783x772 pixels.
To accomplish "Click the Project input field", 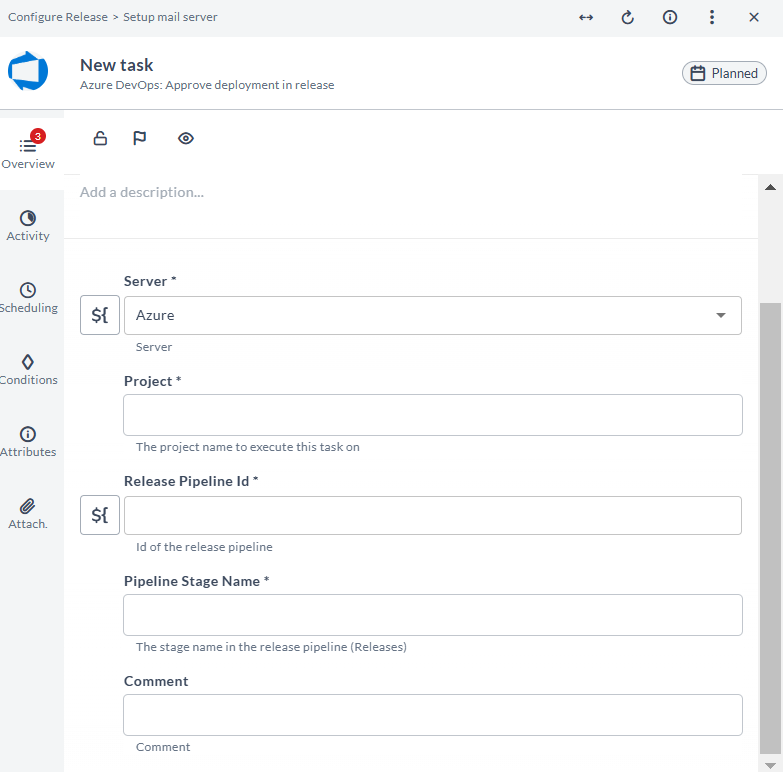I will tap(432, 415).
